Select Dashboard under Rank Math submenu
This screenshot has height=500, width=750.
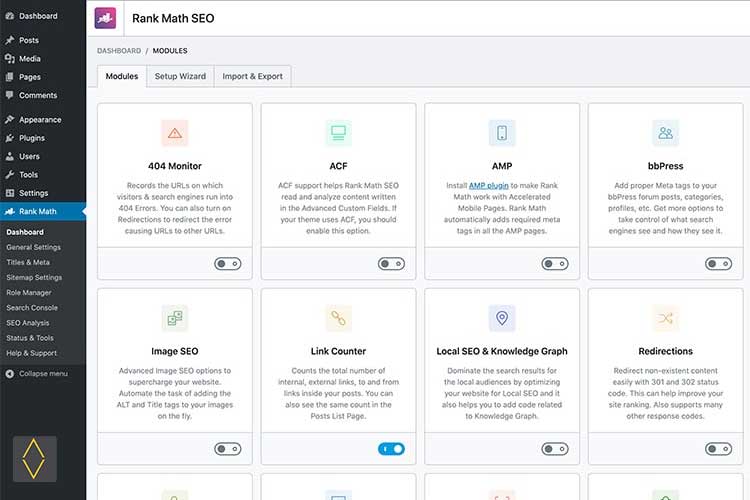pos(25,232)
